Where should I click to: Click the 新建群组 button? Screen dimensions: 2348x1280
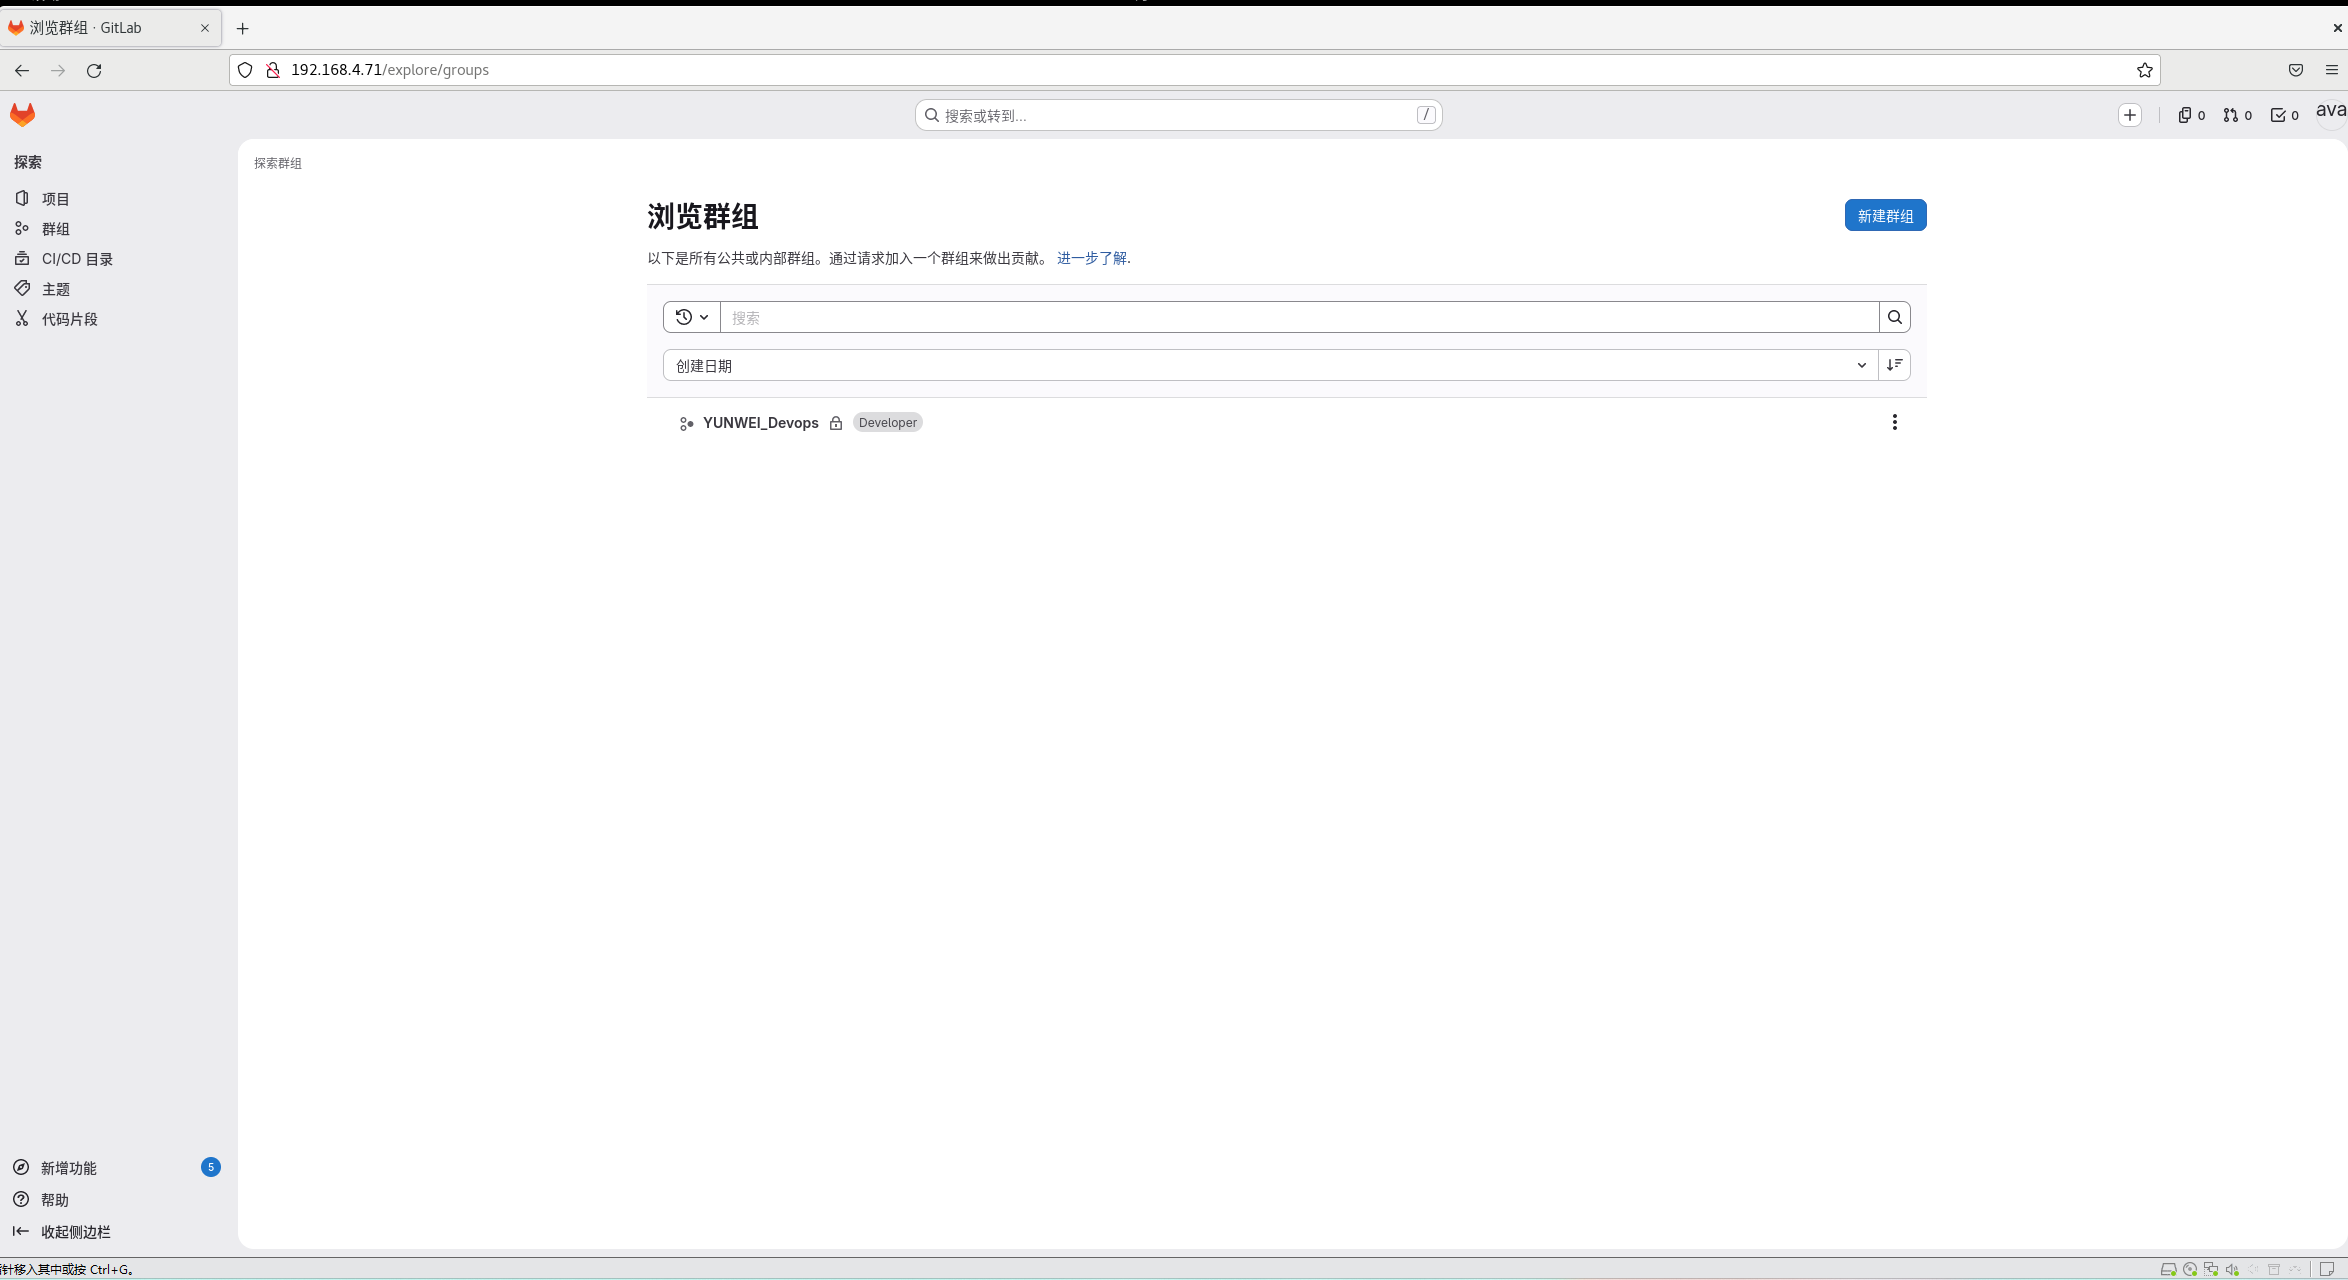click(x=1885, y=216)
